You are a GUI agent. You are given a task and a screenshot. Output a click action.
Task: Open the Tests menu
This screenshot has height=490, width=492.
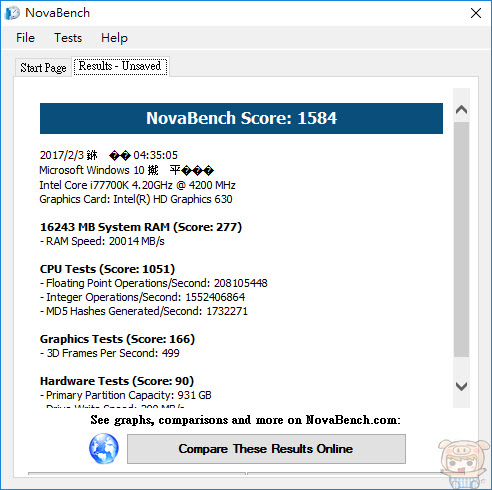click(x=68, y=38)
